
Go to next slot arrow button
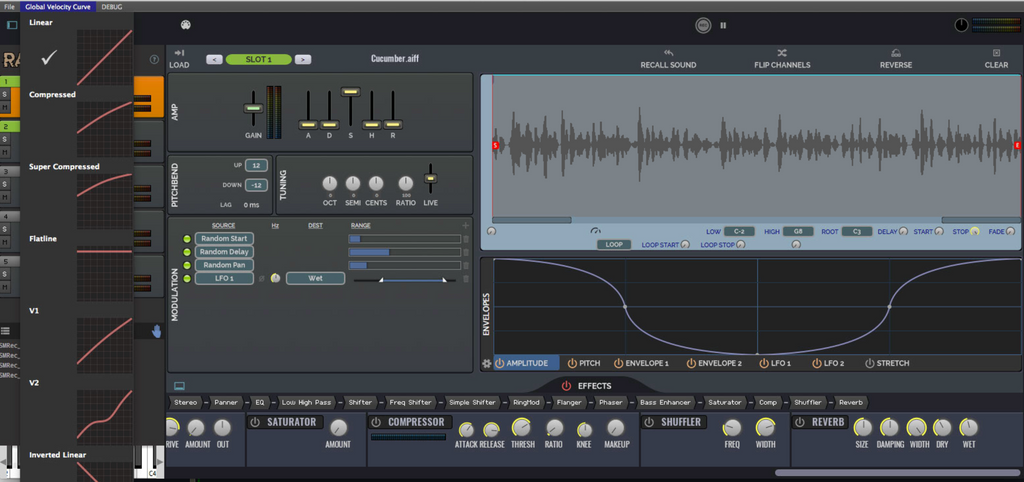pyautogui.click(x=302, y=59)
